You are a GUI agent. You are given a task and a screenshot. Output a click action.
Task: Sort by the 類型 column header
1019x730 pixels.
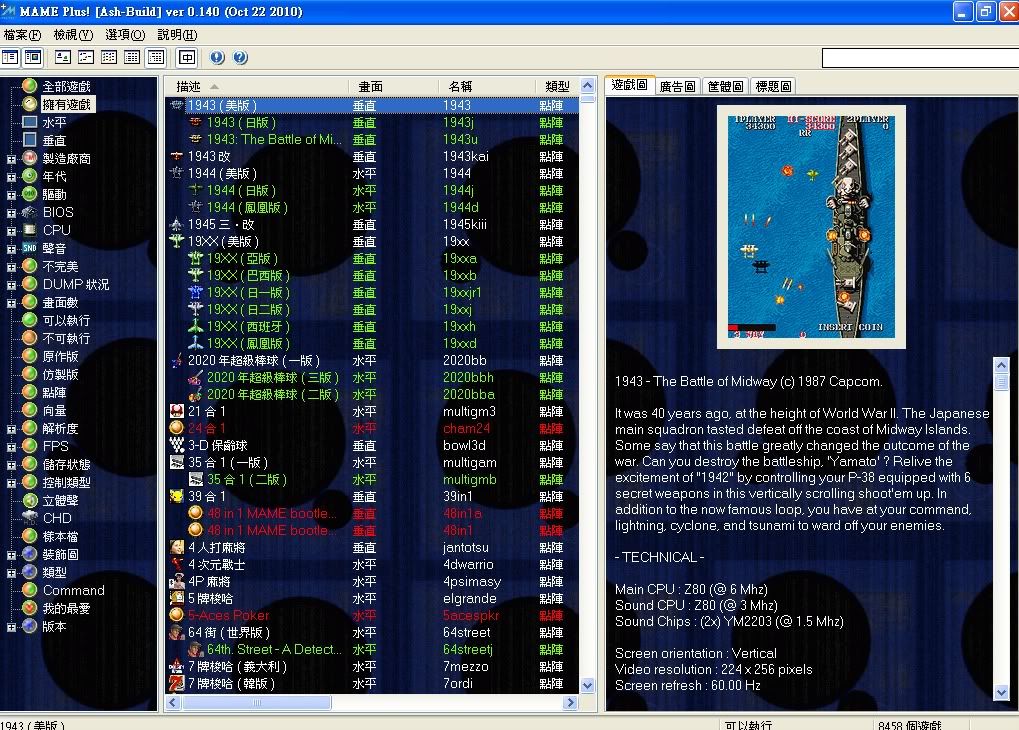coord(557,86)
